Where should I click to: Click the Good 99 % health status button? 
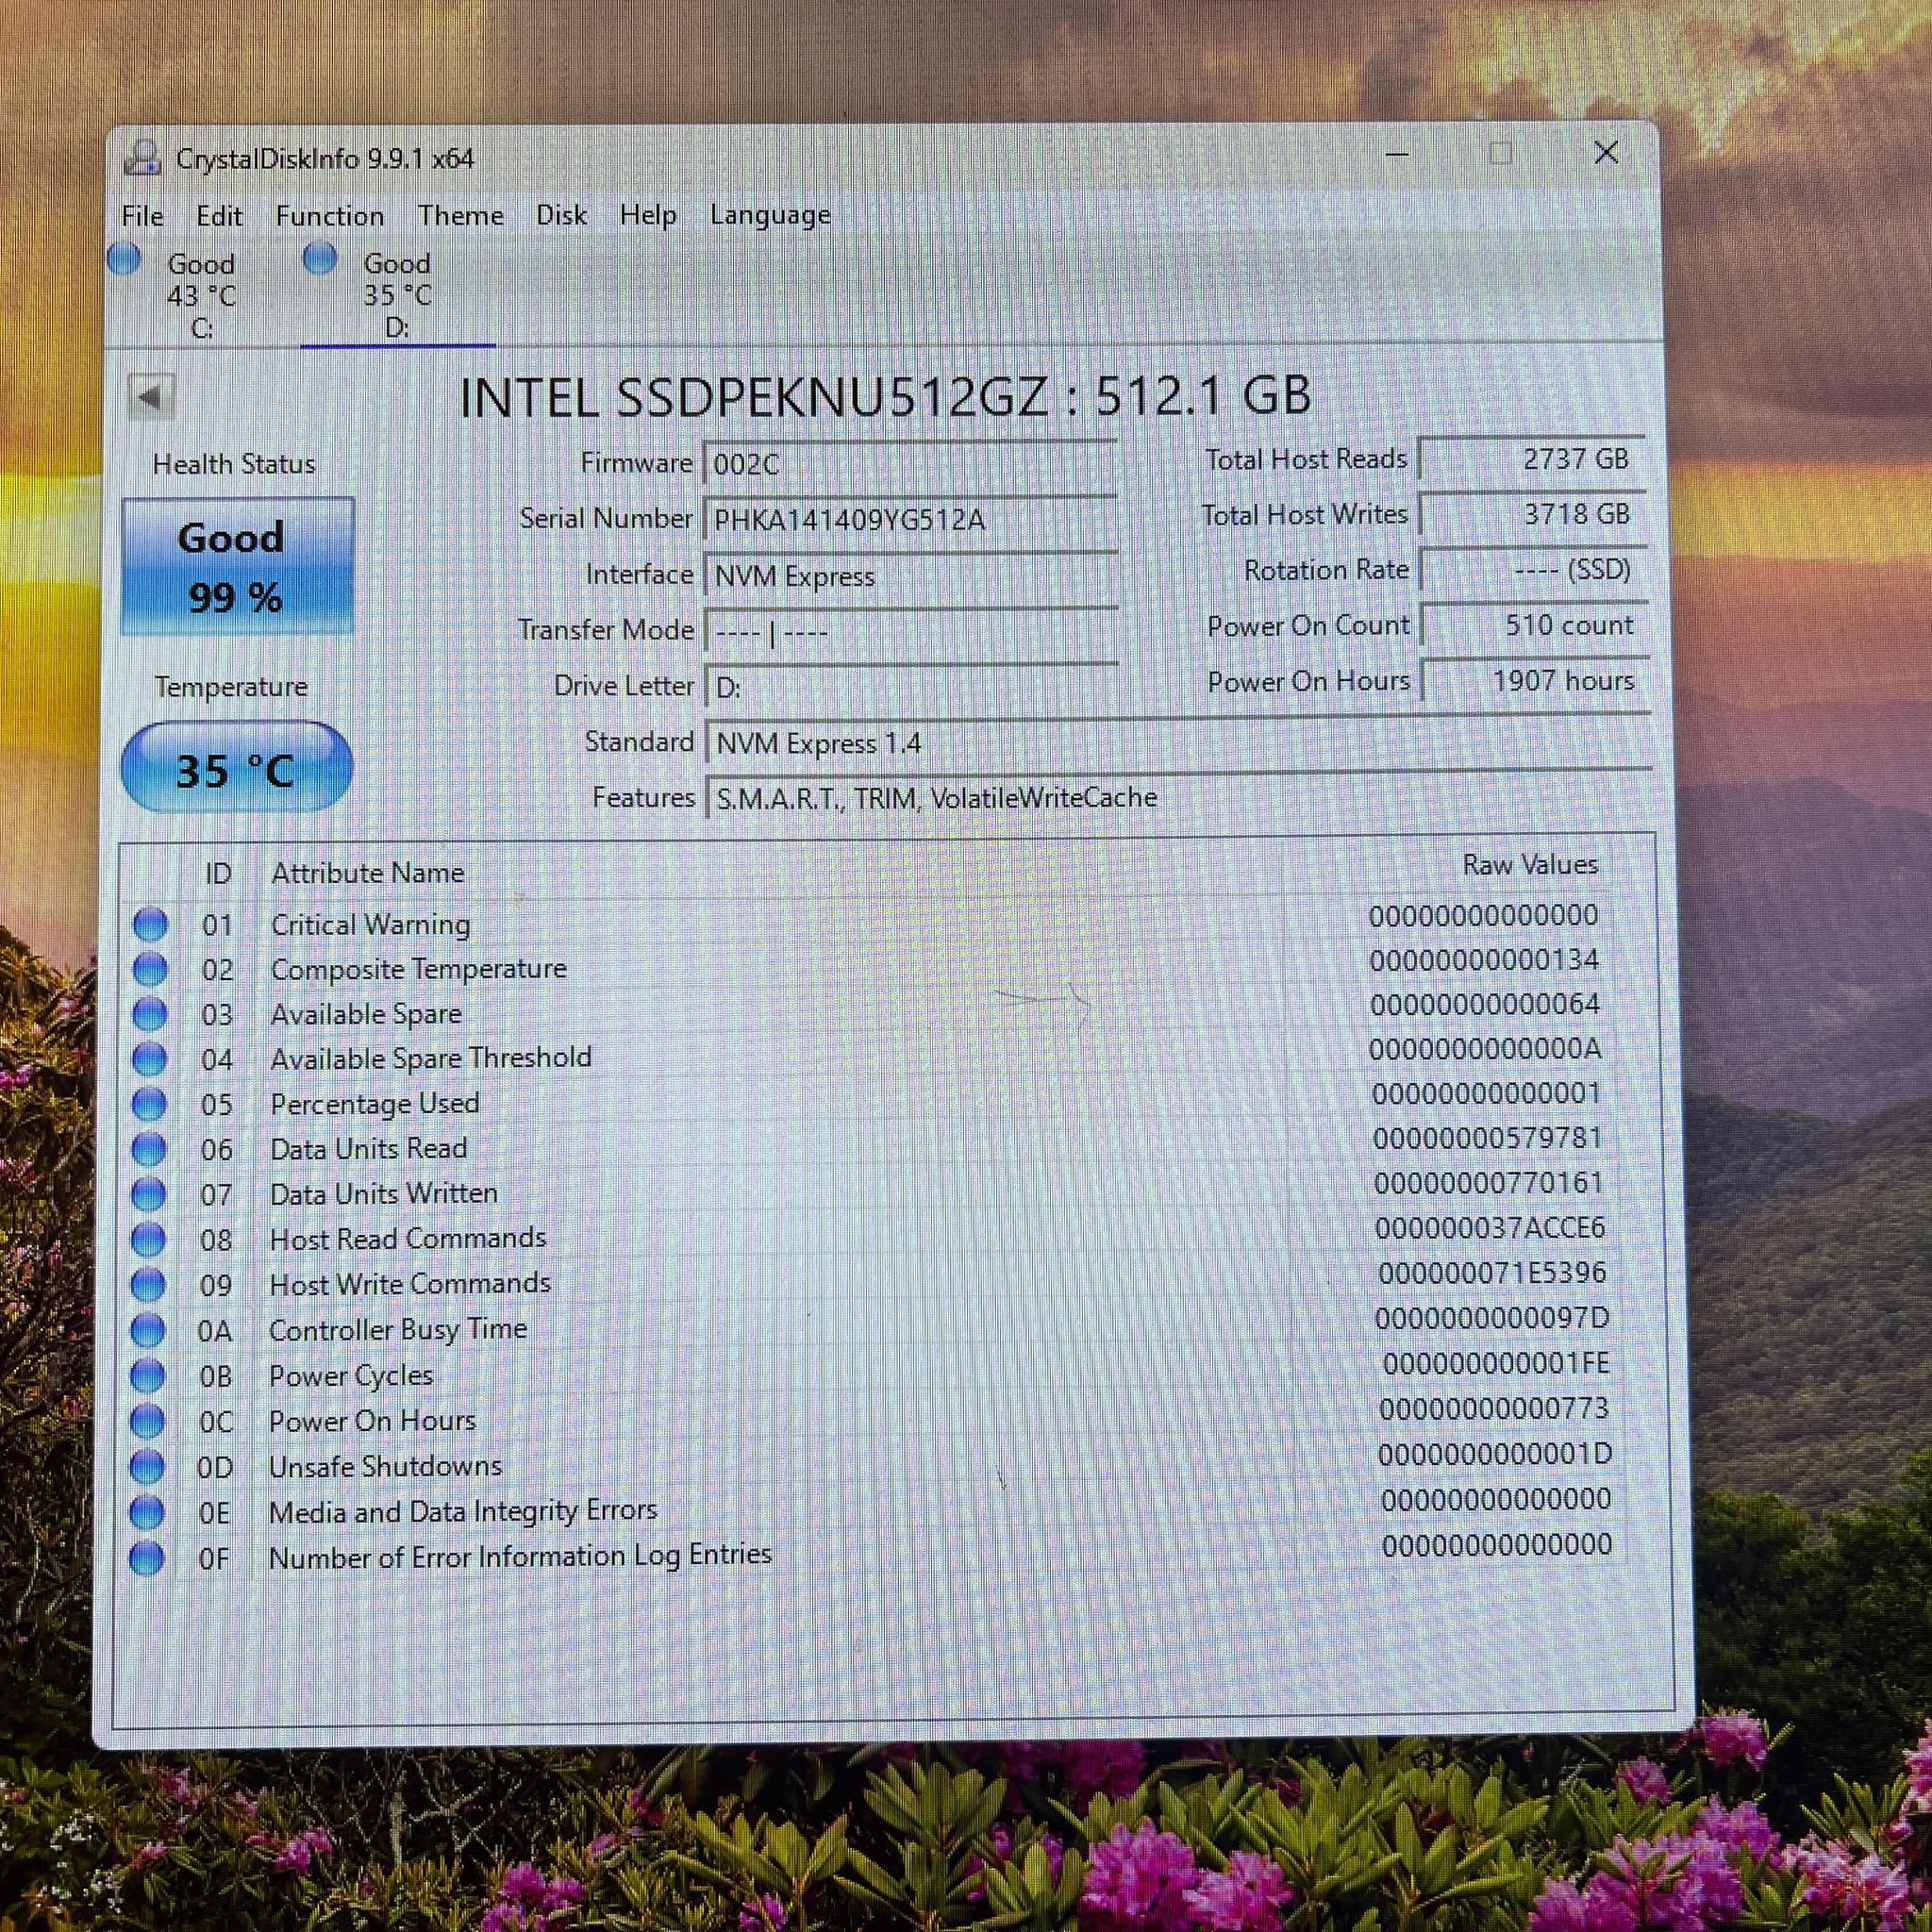pyautogui.click(x=237, y=566)
